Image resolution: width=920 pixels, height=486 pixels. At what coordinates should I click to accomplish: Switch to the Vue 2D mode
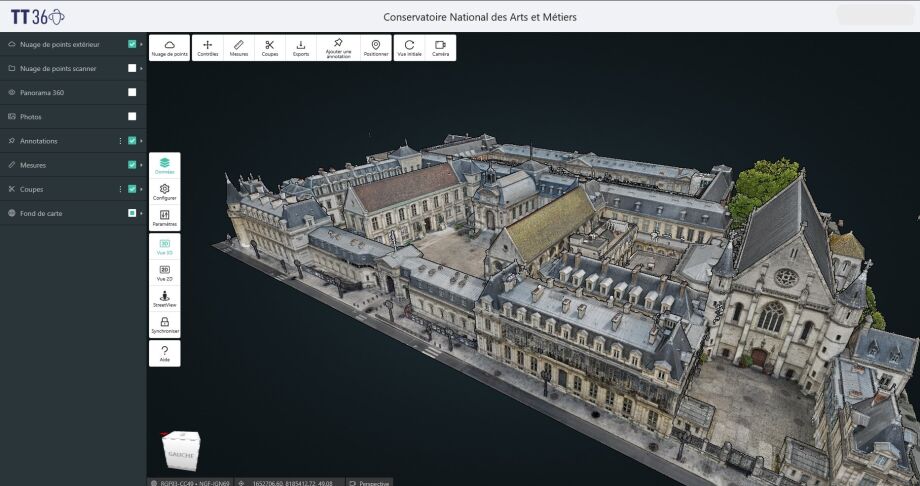164,271
